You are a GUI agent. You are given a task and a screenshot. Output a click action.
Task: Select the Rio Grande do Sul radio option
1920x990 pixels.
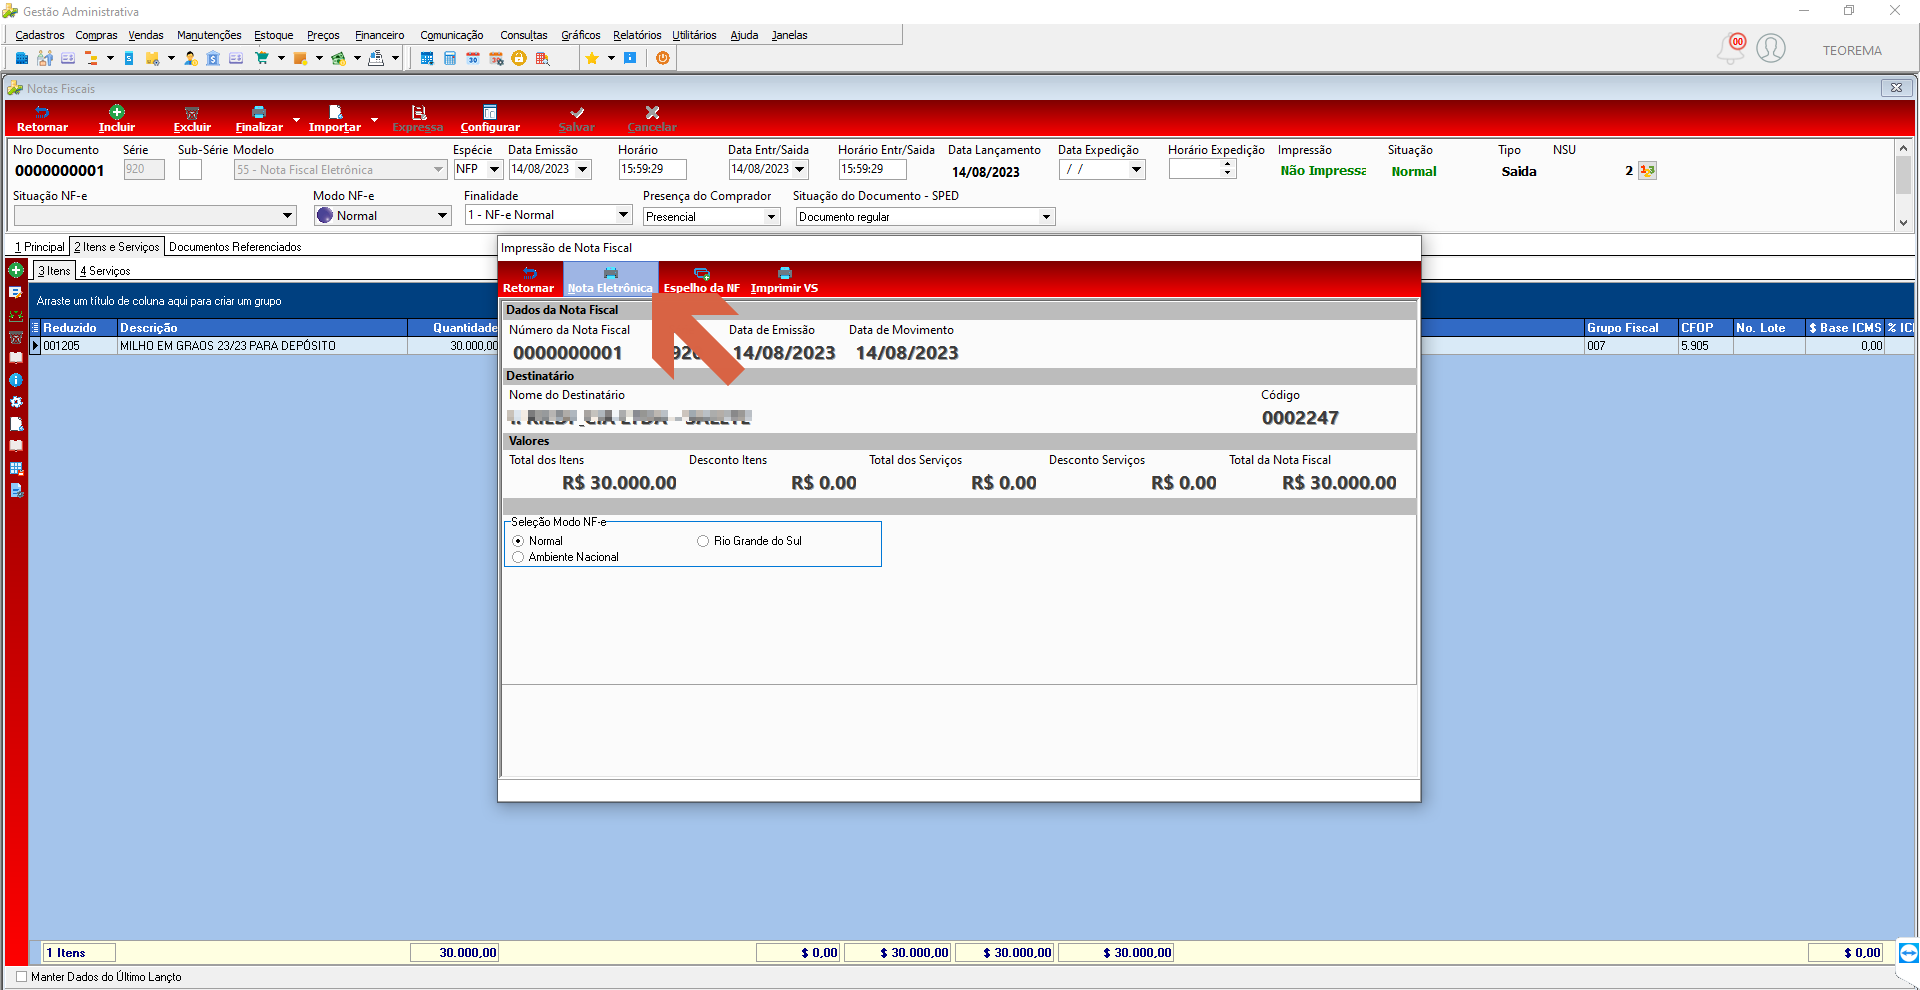click(703, 541)
